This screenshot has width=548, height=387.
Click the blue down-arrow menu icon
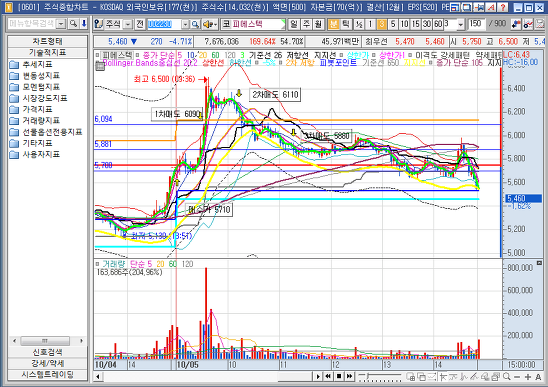[84, 24]
